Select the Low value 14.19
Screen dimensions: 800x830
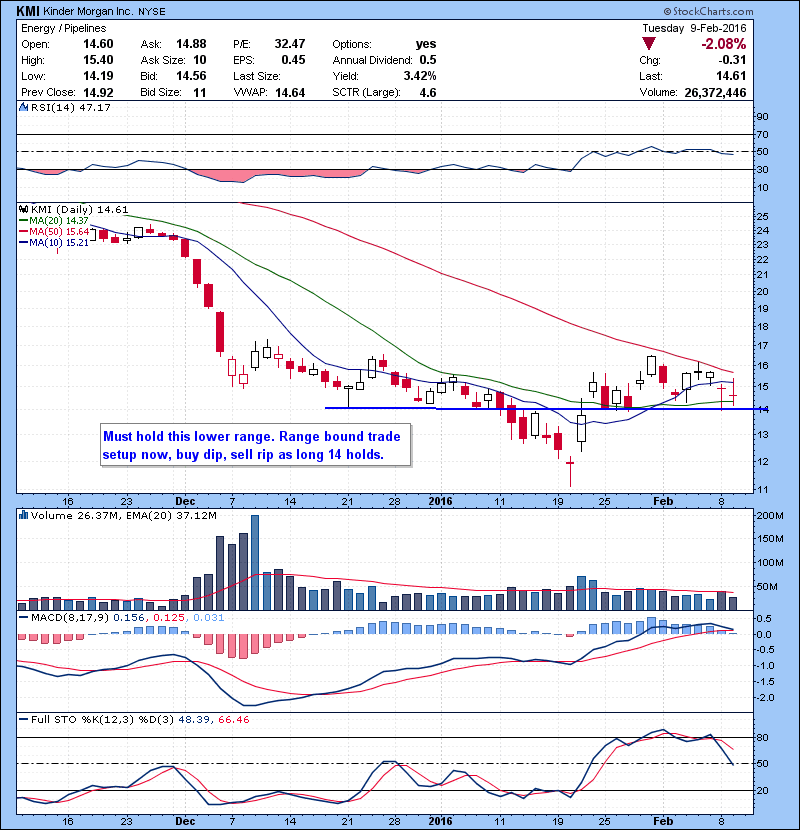(98, 76)
